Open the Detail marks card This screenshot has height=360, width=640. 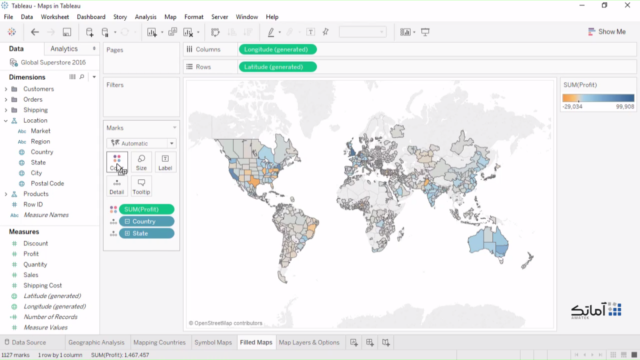[117, 186]
